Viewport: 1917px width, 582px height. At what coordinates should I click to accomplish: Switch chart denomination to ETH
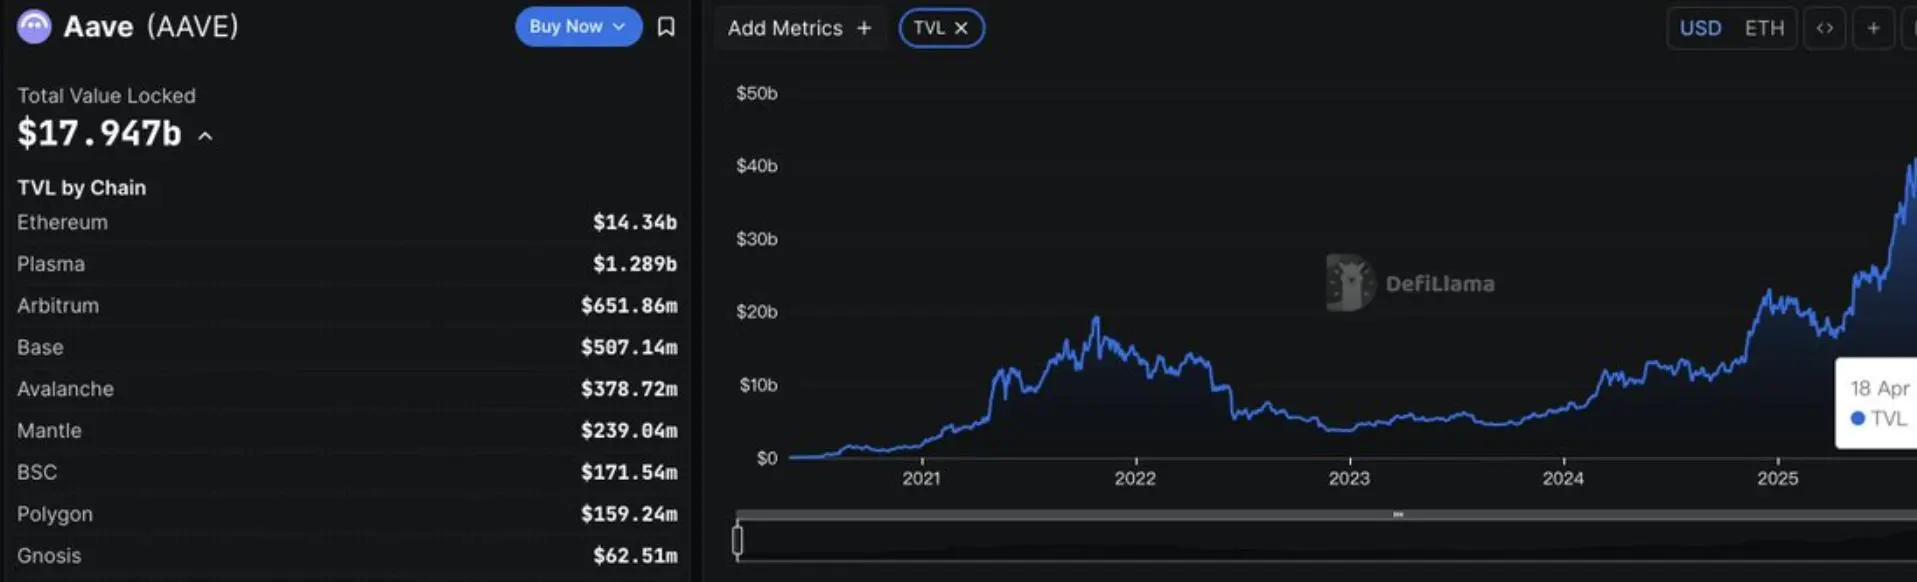pos(1764,28)
